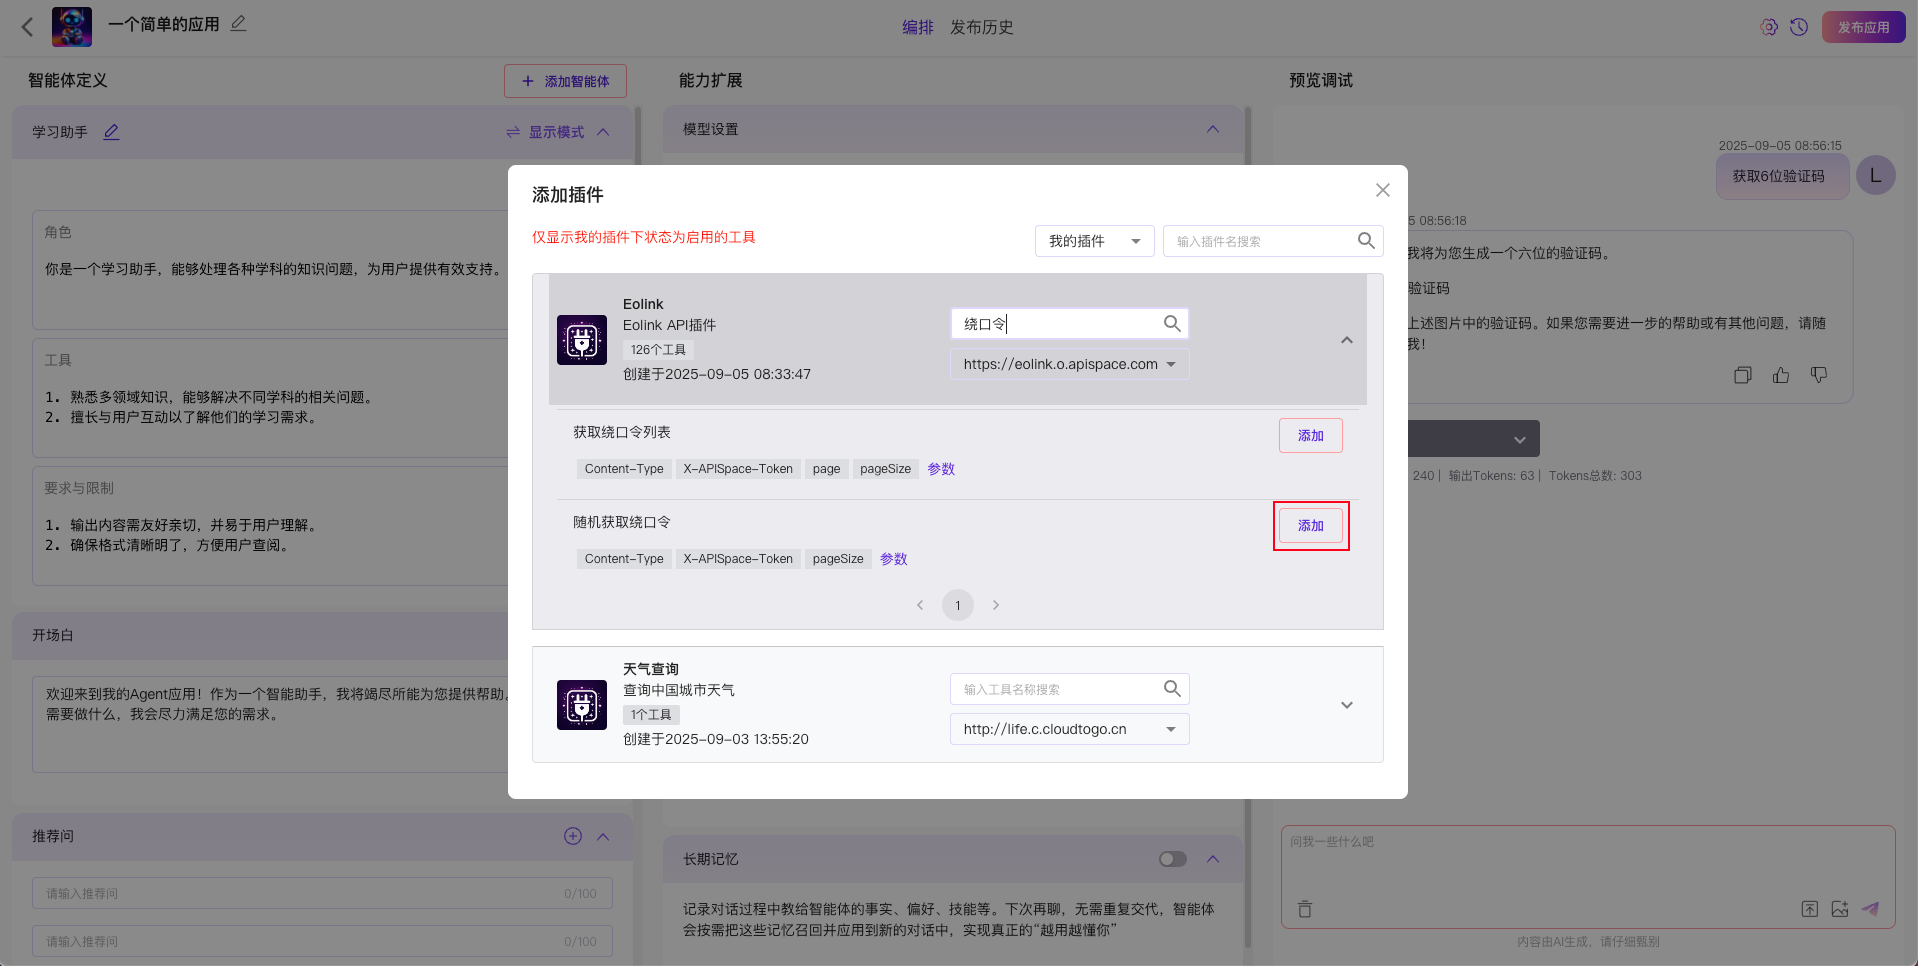Click the plugin name search magnifier icon
This screenshot has width=1918, height=966.
point(1366,241)
